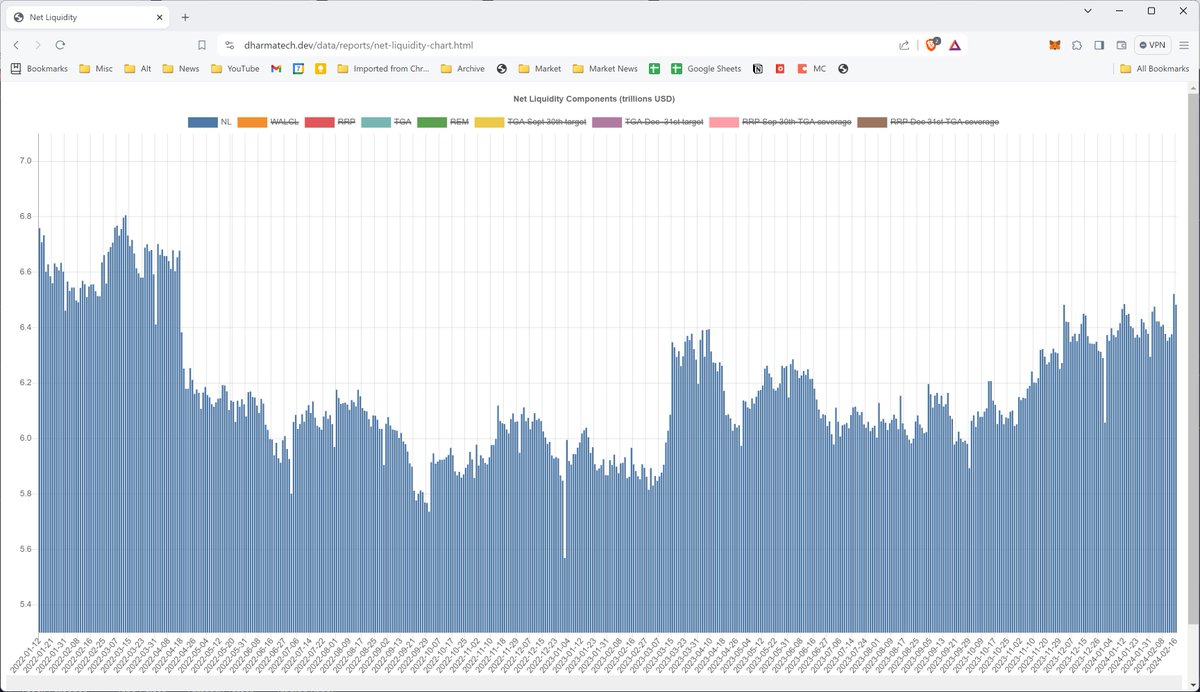Expand the News bookmarks folder
1200x692 pixels.
coord(180,69)
